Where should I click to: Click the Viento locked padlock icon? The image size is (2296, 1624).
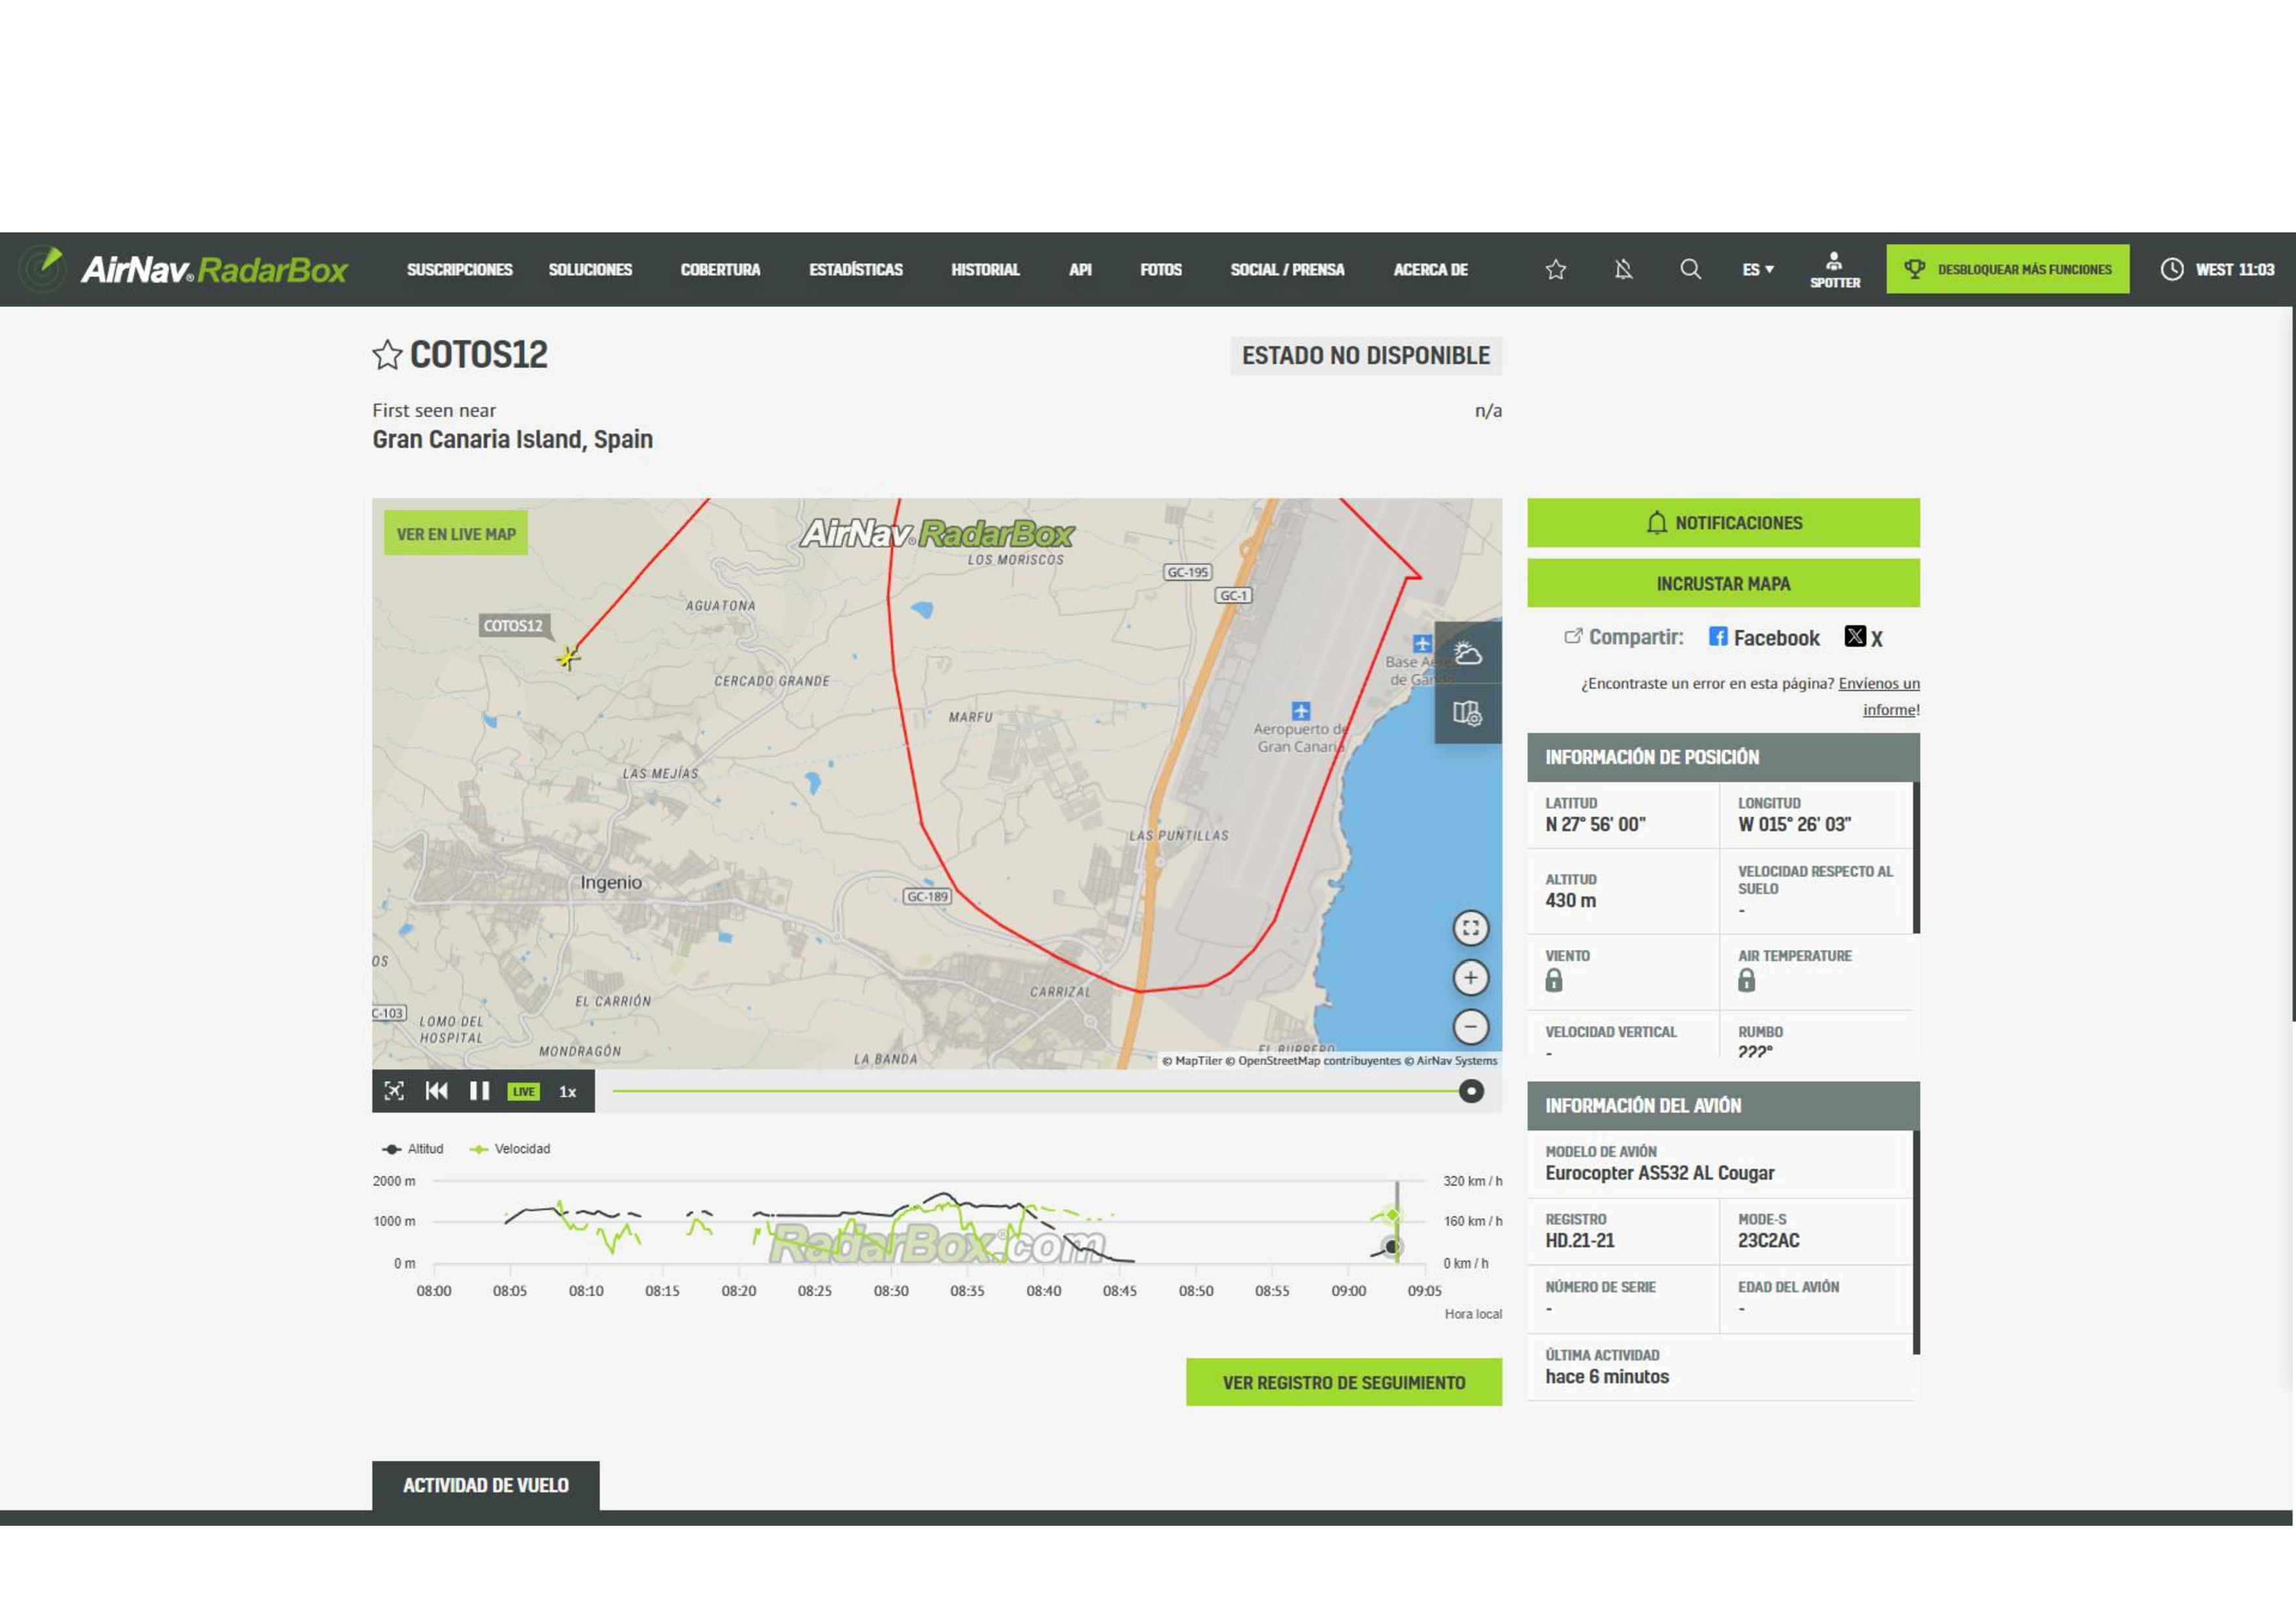click(1553, 980)
